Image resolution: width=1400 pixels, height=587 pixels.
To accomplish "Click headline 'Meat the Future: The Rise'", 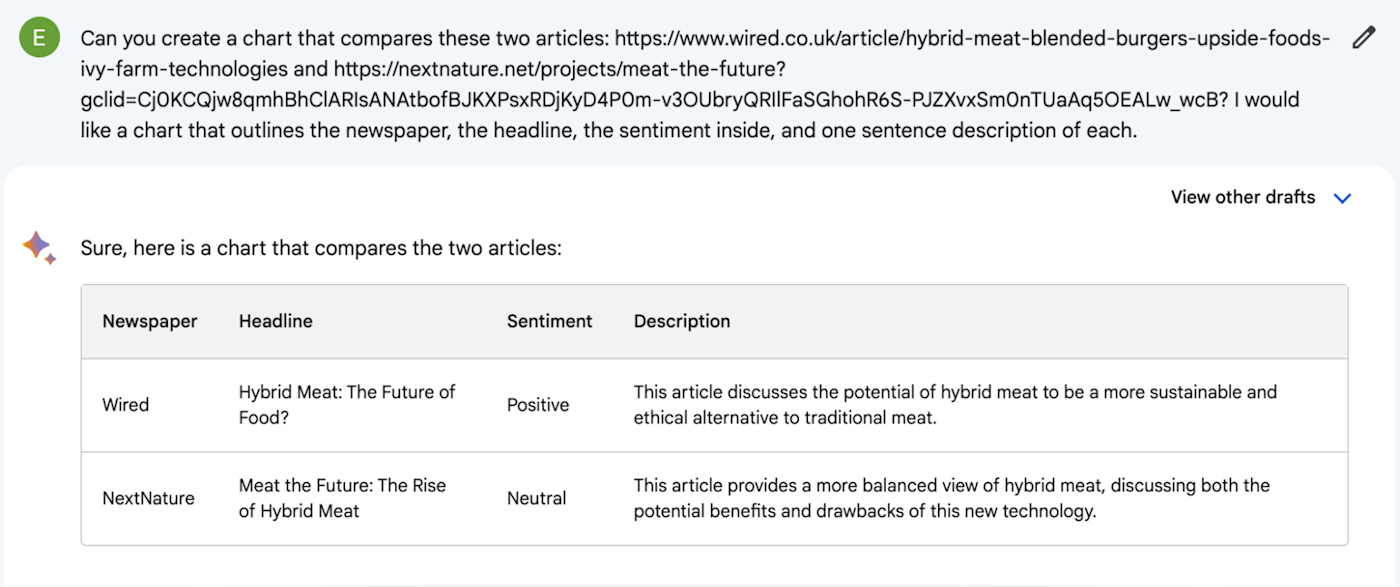I will pyautogui.click(x=343, y=485).
